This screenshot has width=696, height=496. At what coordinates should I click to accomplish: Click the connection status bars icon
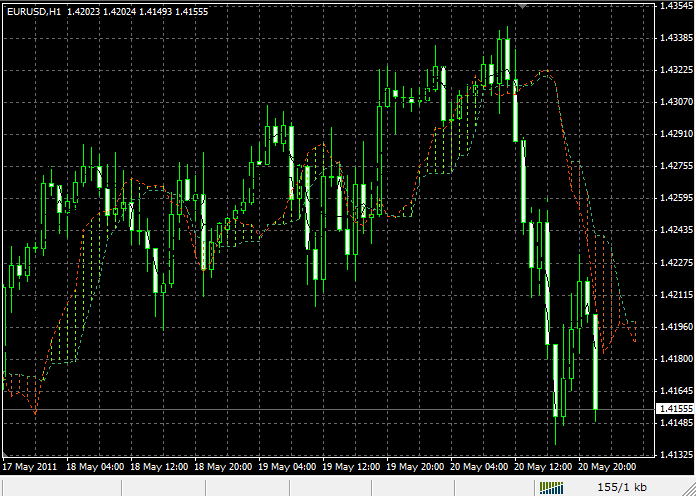551,488
